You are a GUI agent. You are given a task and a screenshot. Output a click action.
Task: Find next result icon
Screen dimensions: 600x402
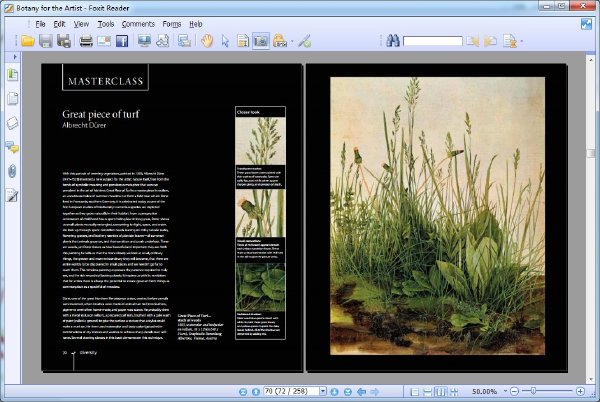(490, 41)
